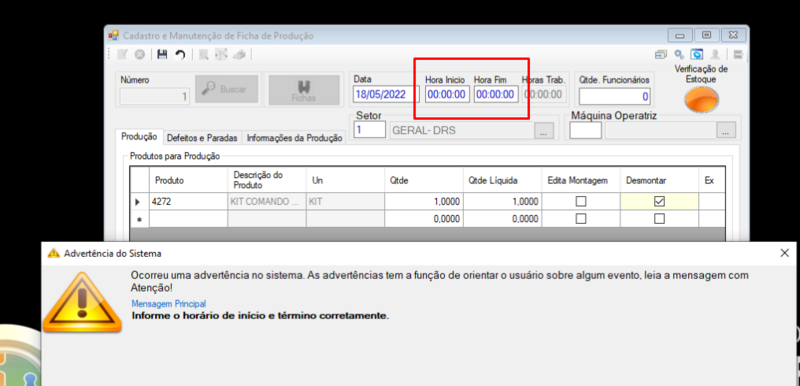
Task: Click the Un column header
Action: coord(345,181)
